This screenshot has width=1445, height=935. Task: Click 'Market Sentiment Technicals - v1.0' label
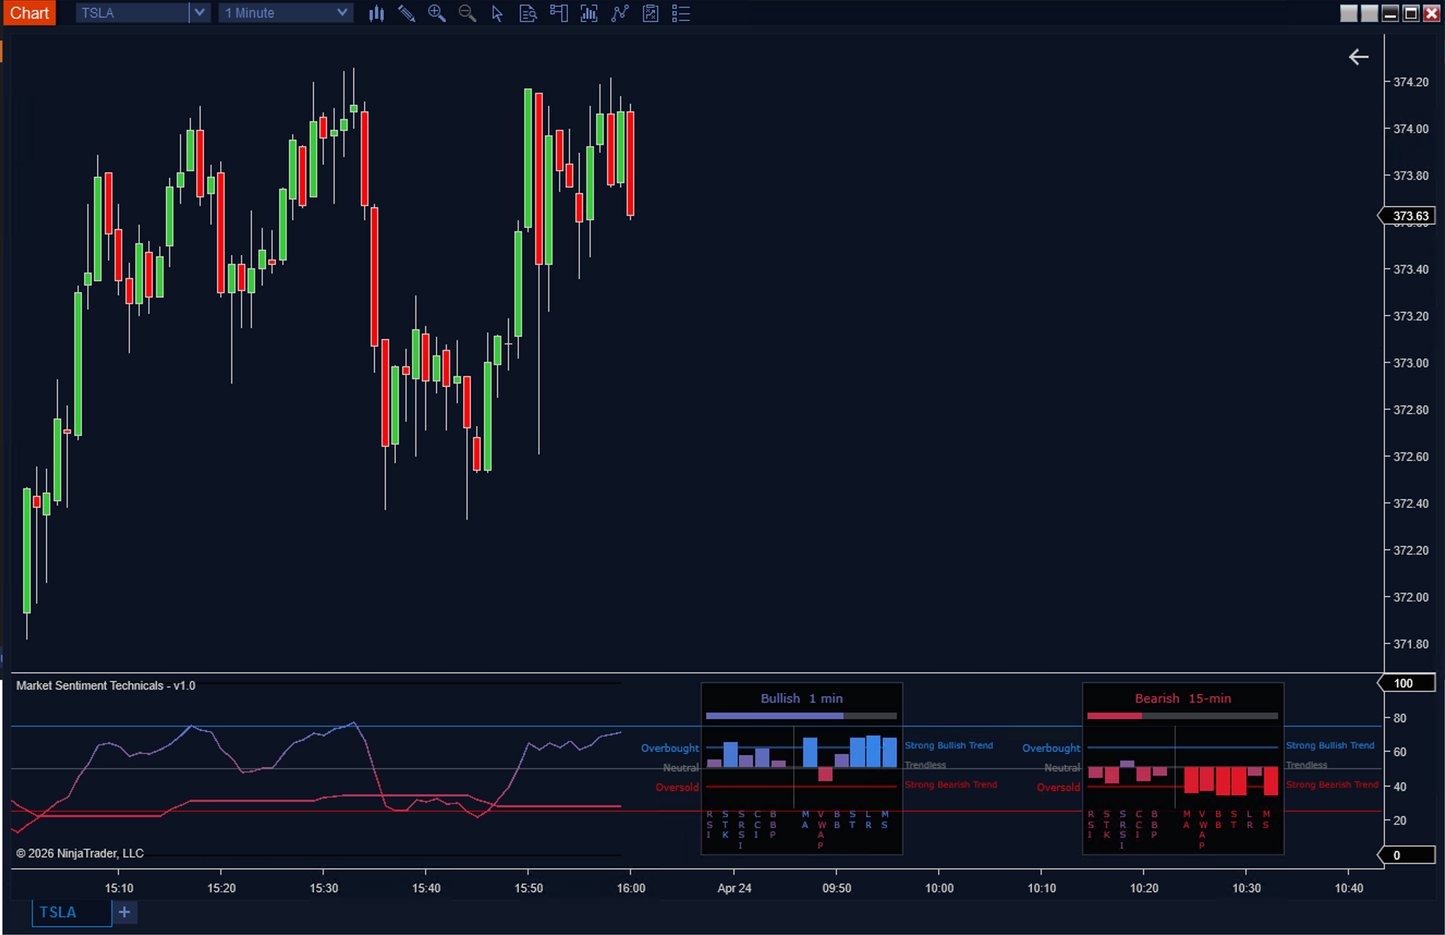(106, 686)
